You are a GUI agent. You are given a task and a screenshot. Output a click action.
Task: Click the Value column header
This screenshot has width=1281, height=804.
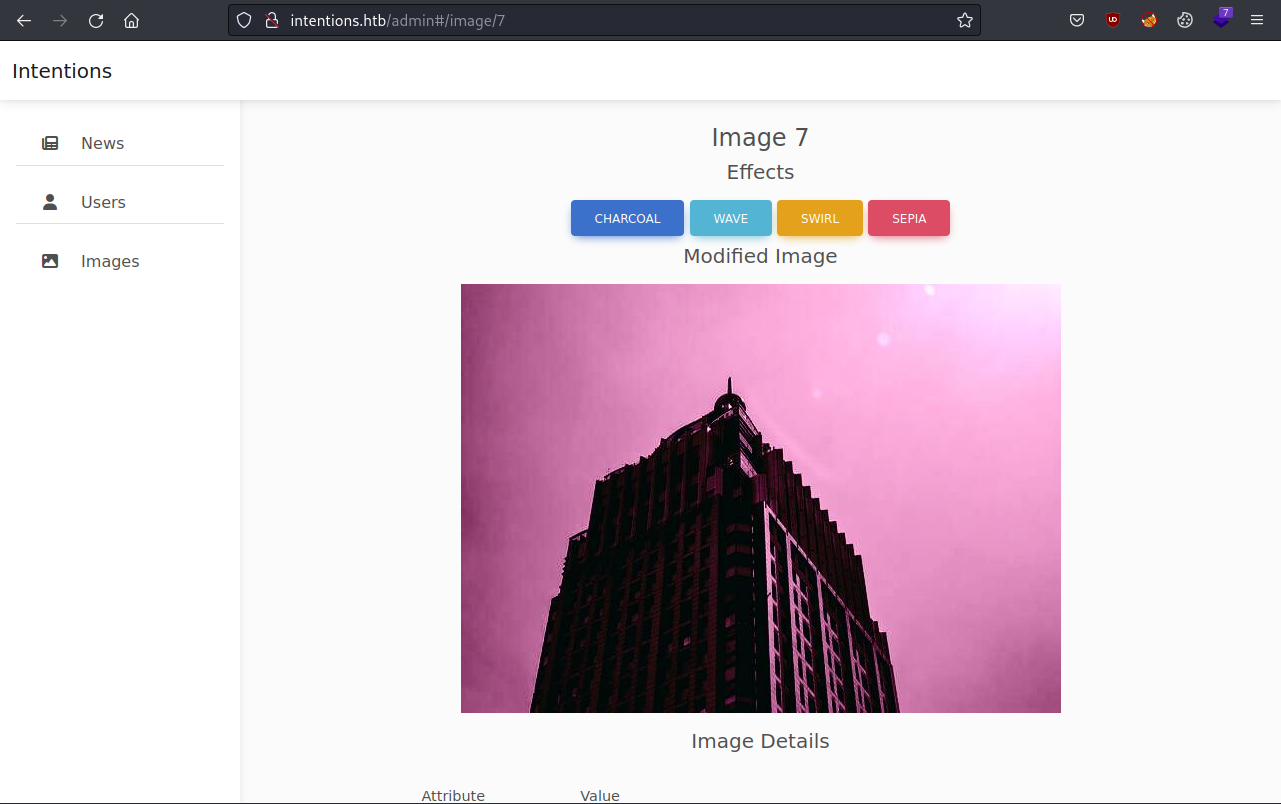click(x=600, y=796)
